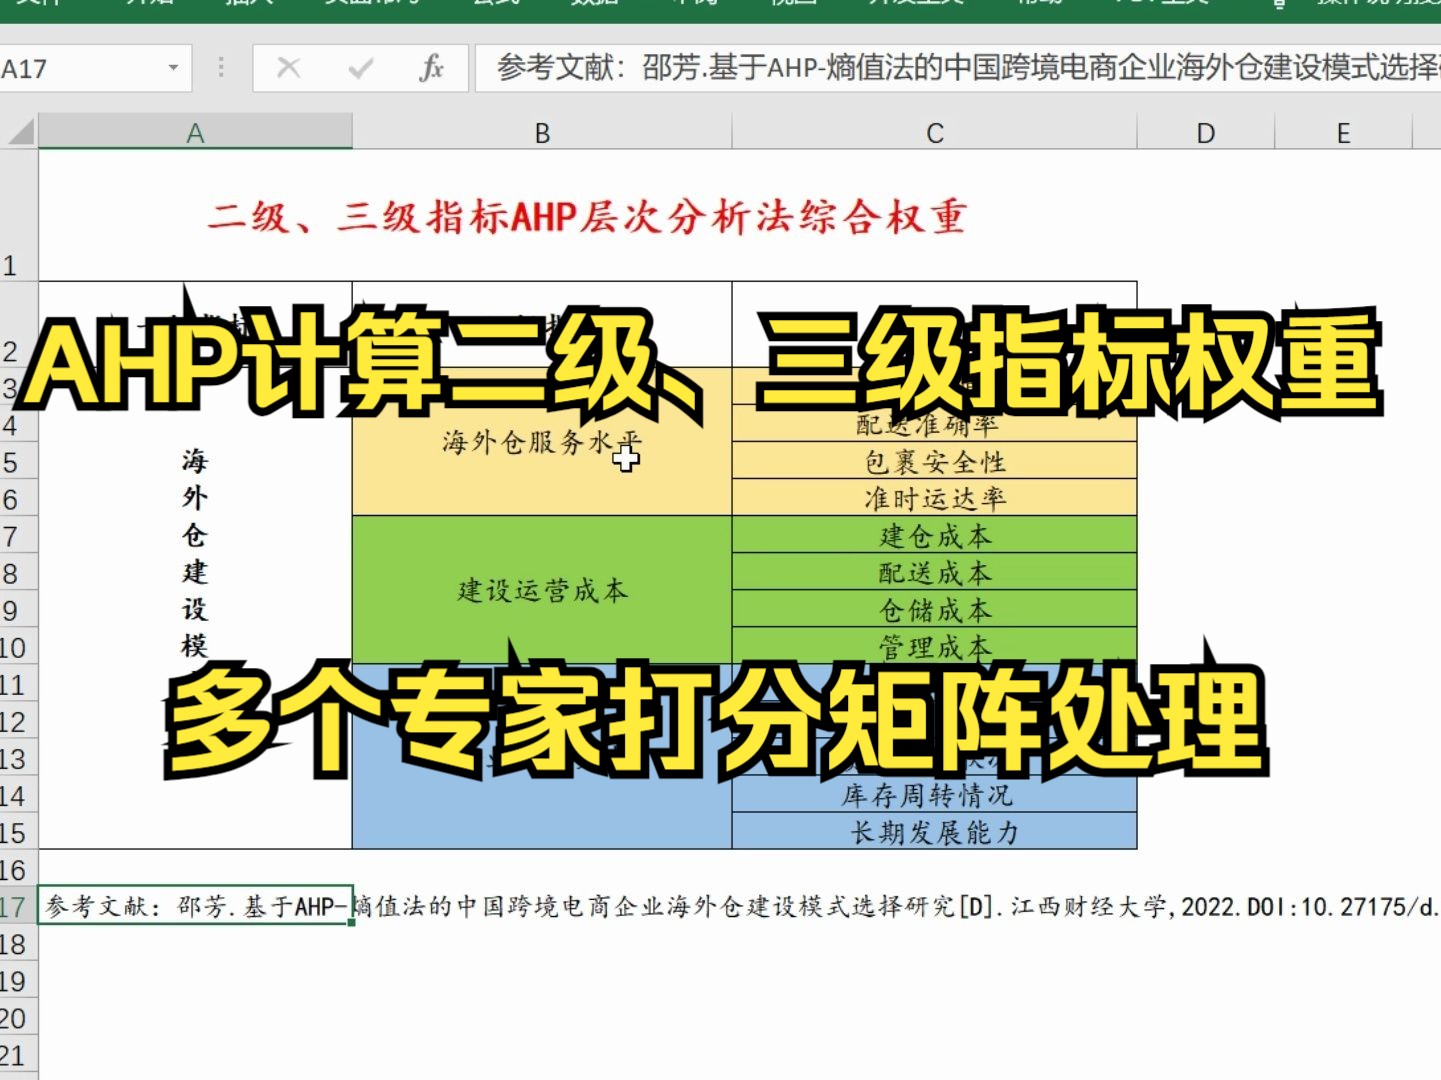Image resolution: width=1441 pixels, height=1080 pixels.
Task: Select row 9 header
Action: pyautogui.click(x=18, y=609)
